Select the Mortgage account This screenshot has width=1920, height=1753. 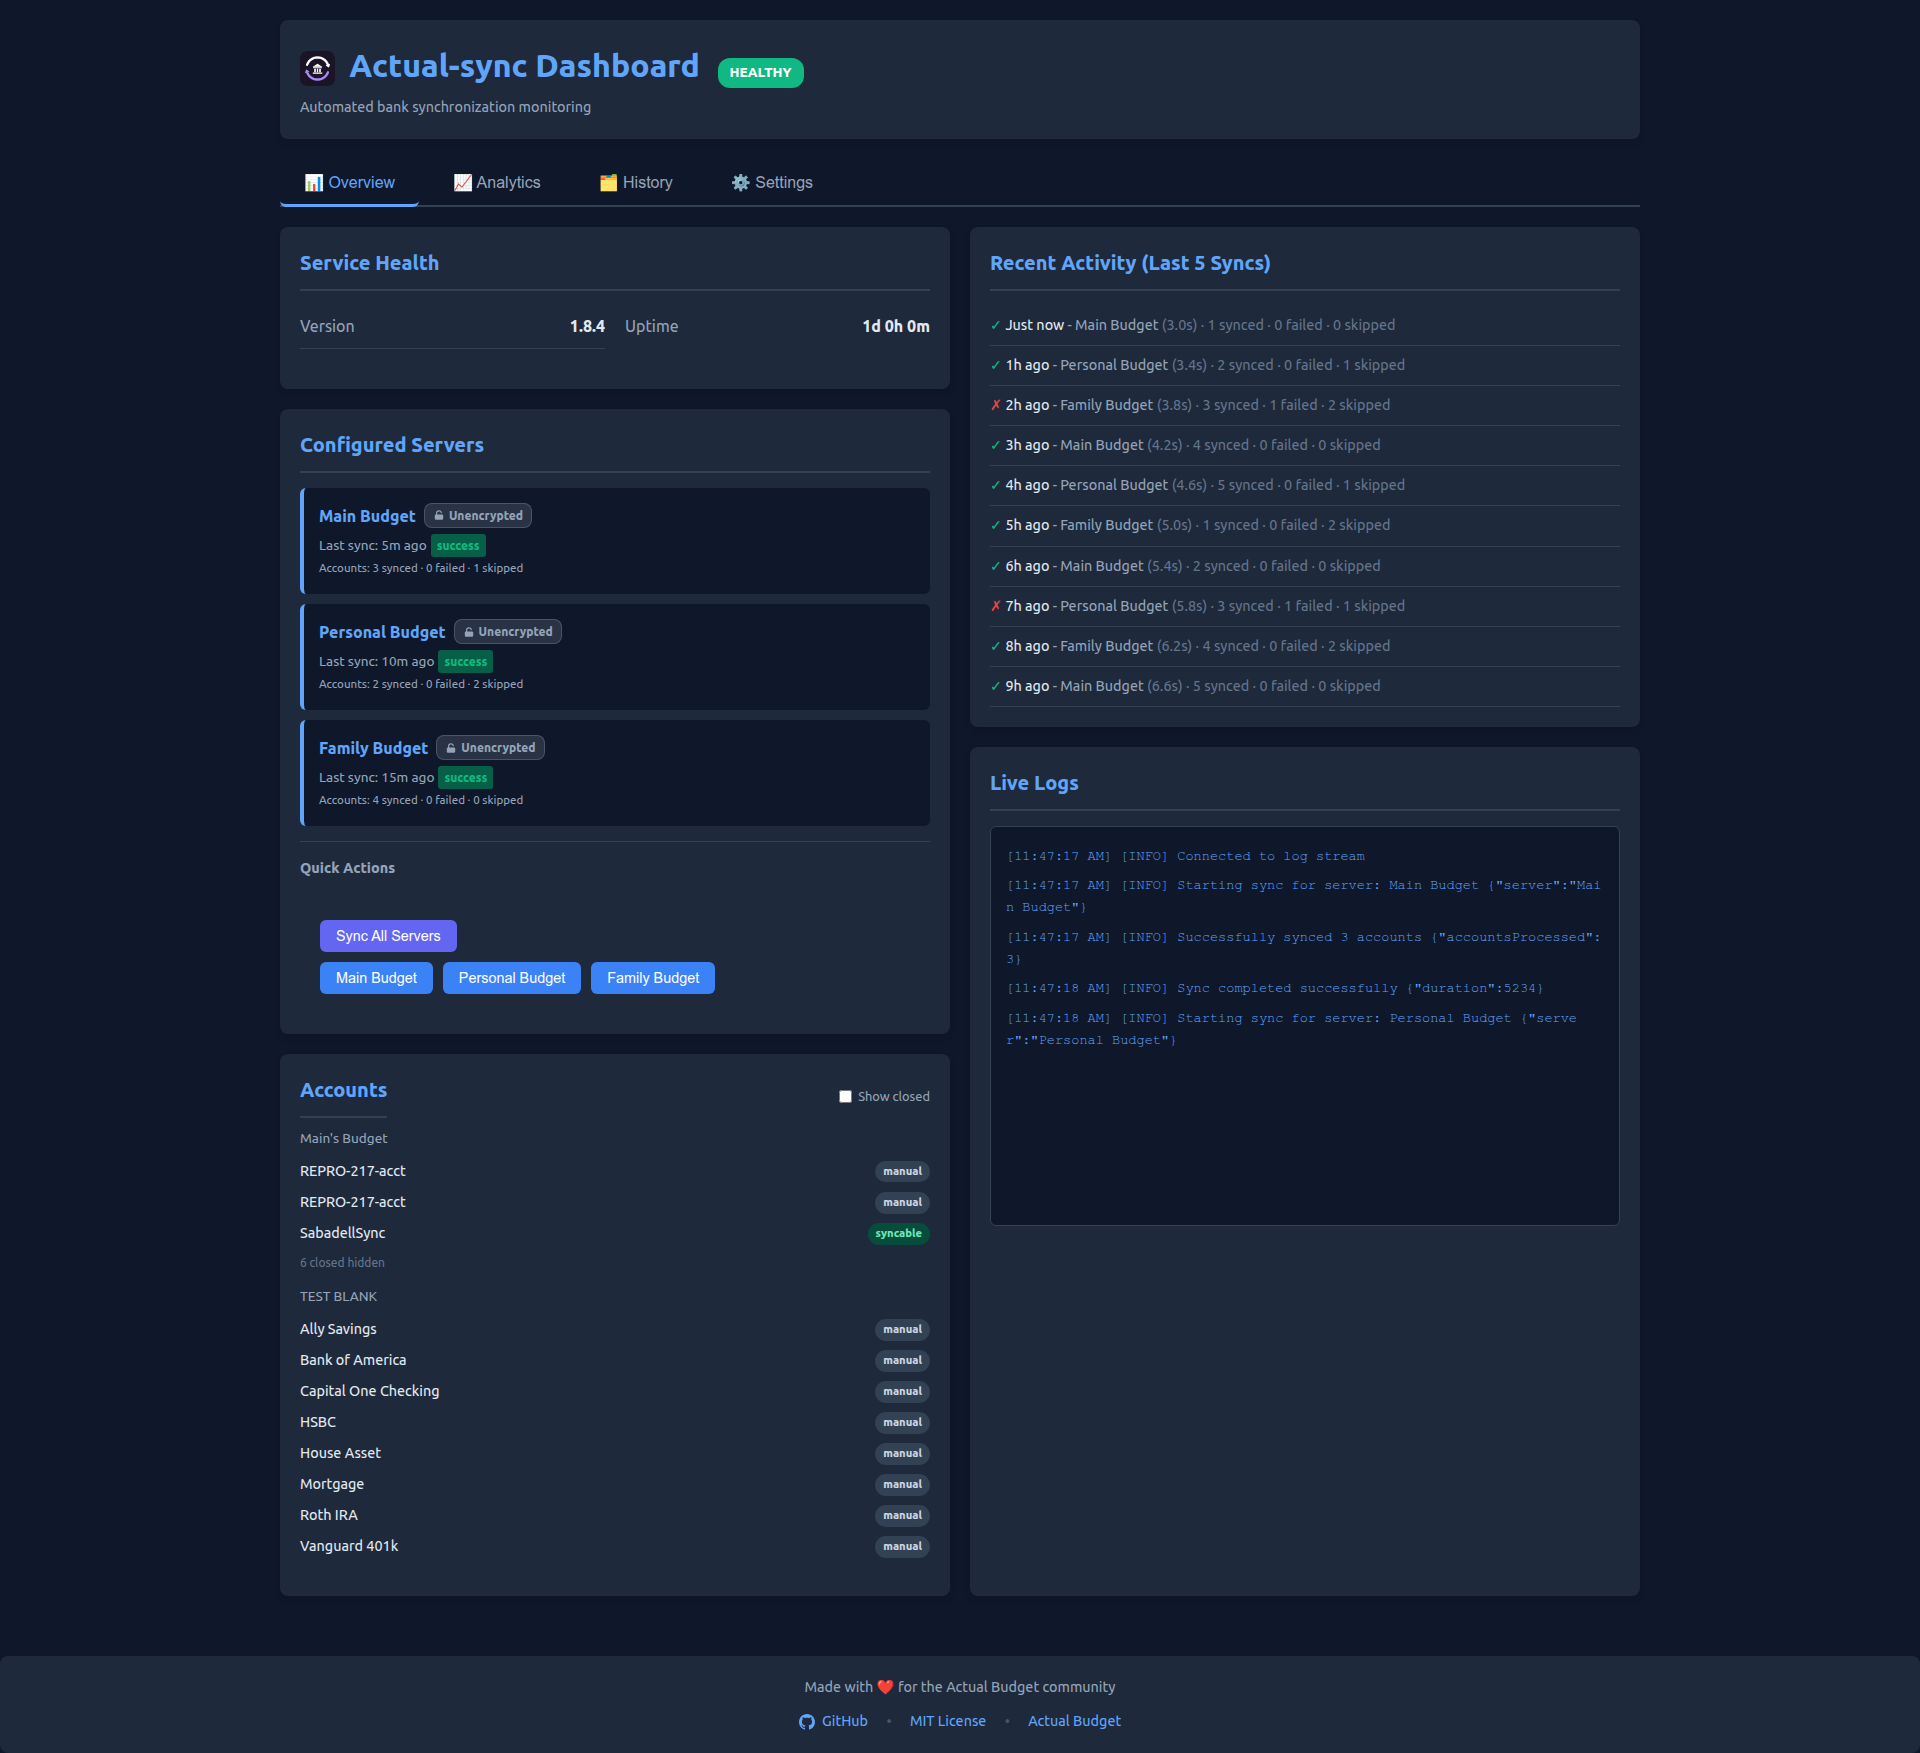(614, 1484)
